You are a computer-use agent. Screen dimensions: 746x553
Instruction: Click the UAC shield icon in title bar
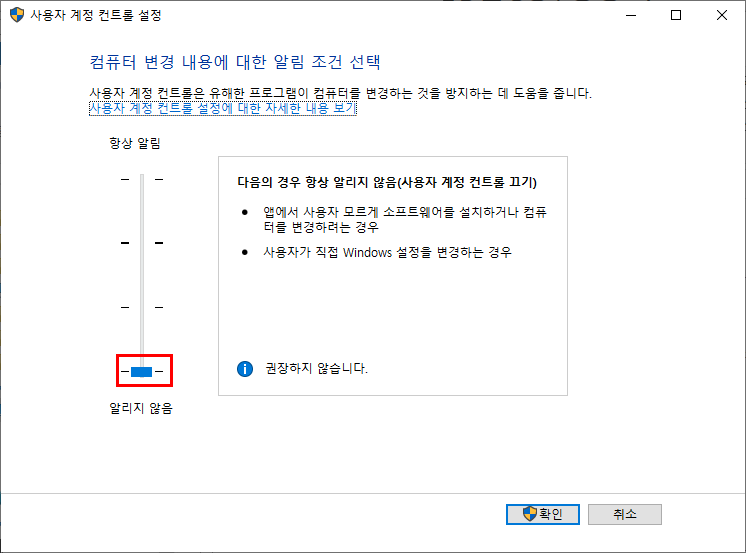click(17, 15)
